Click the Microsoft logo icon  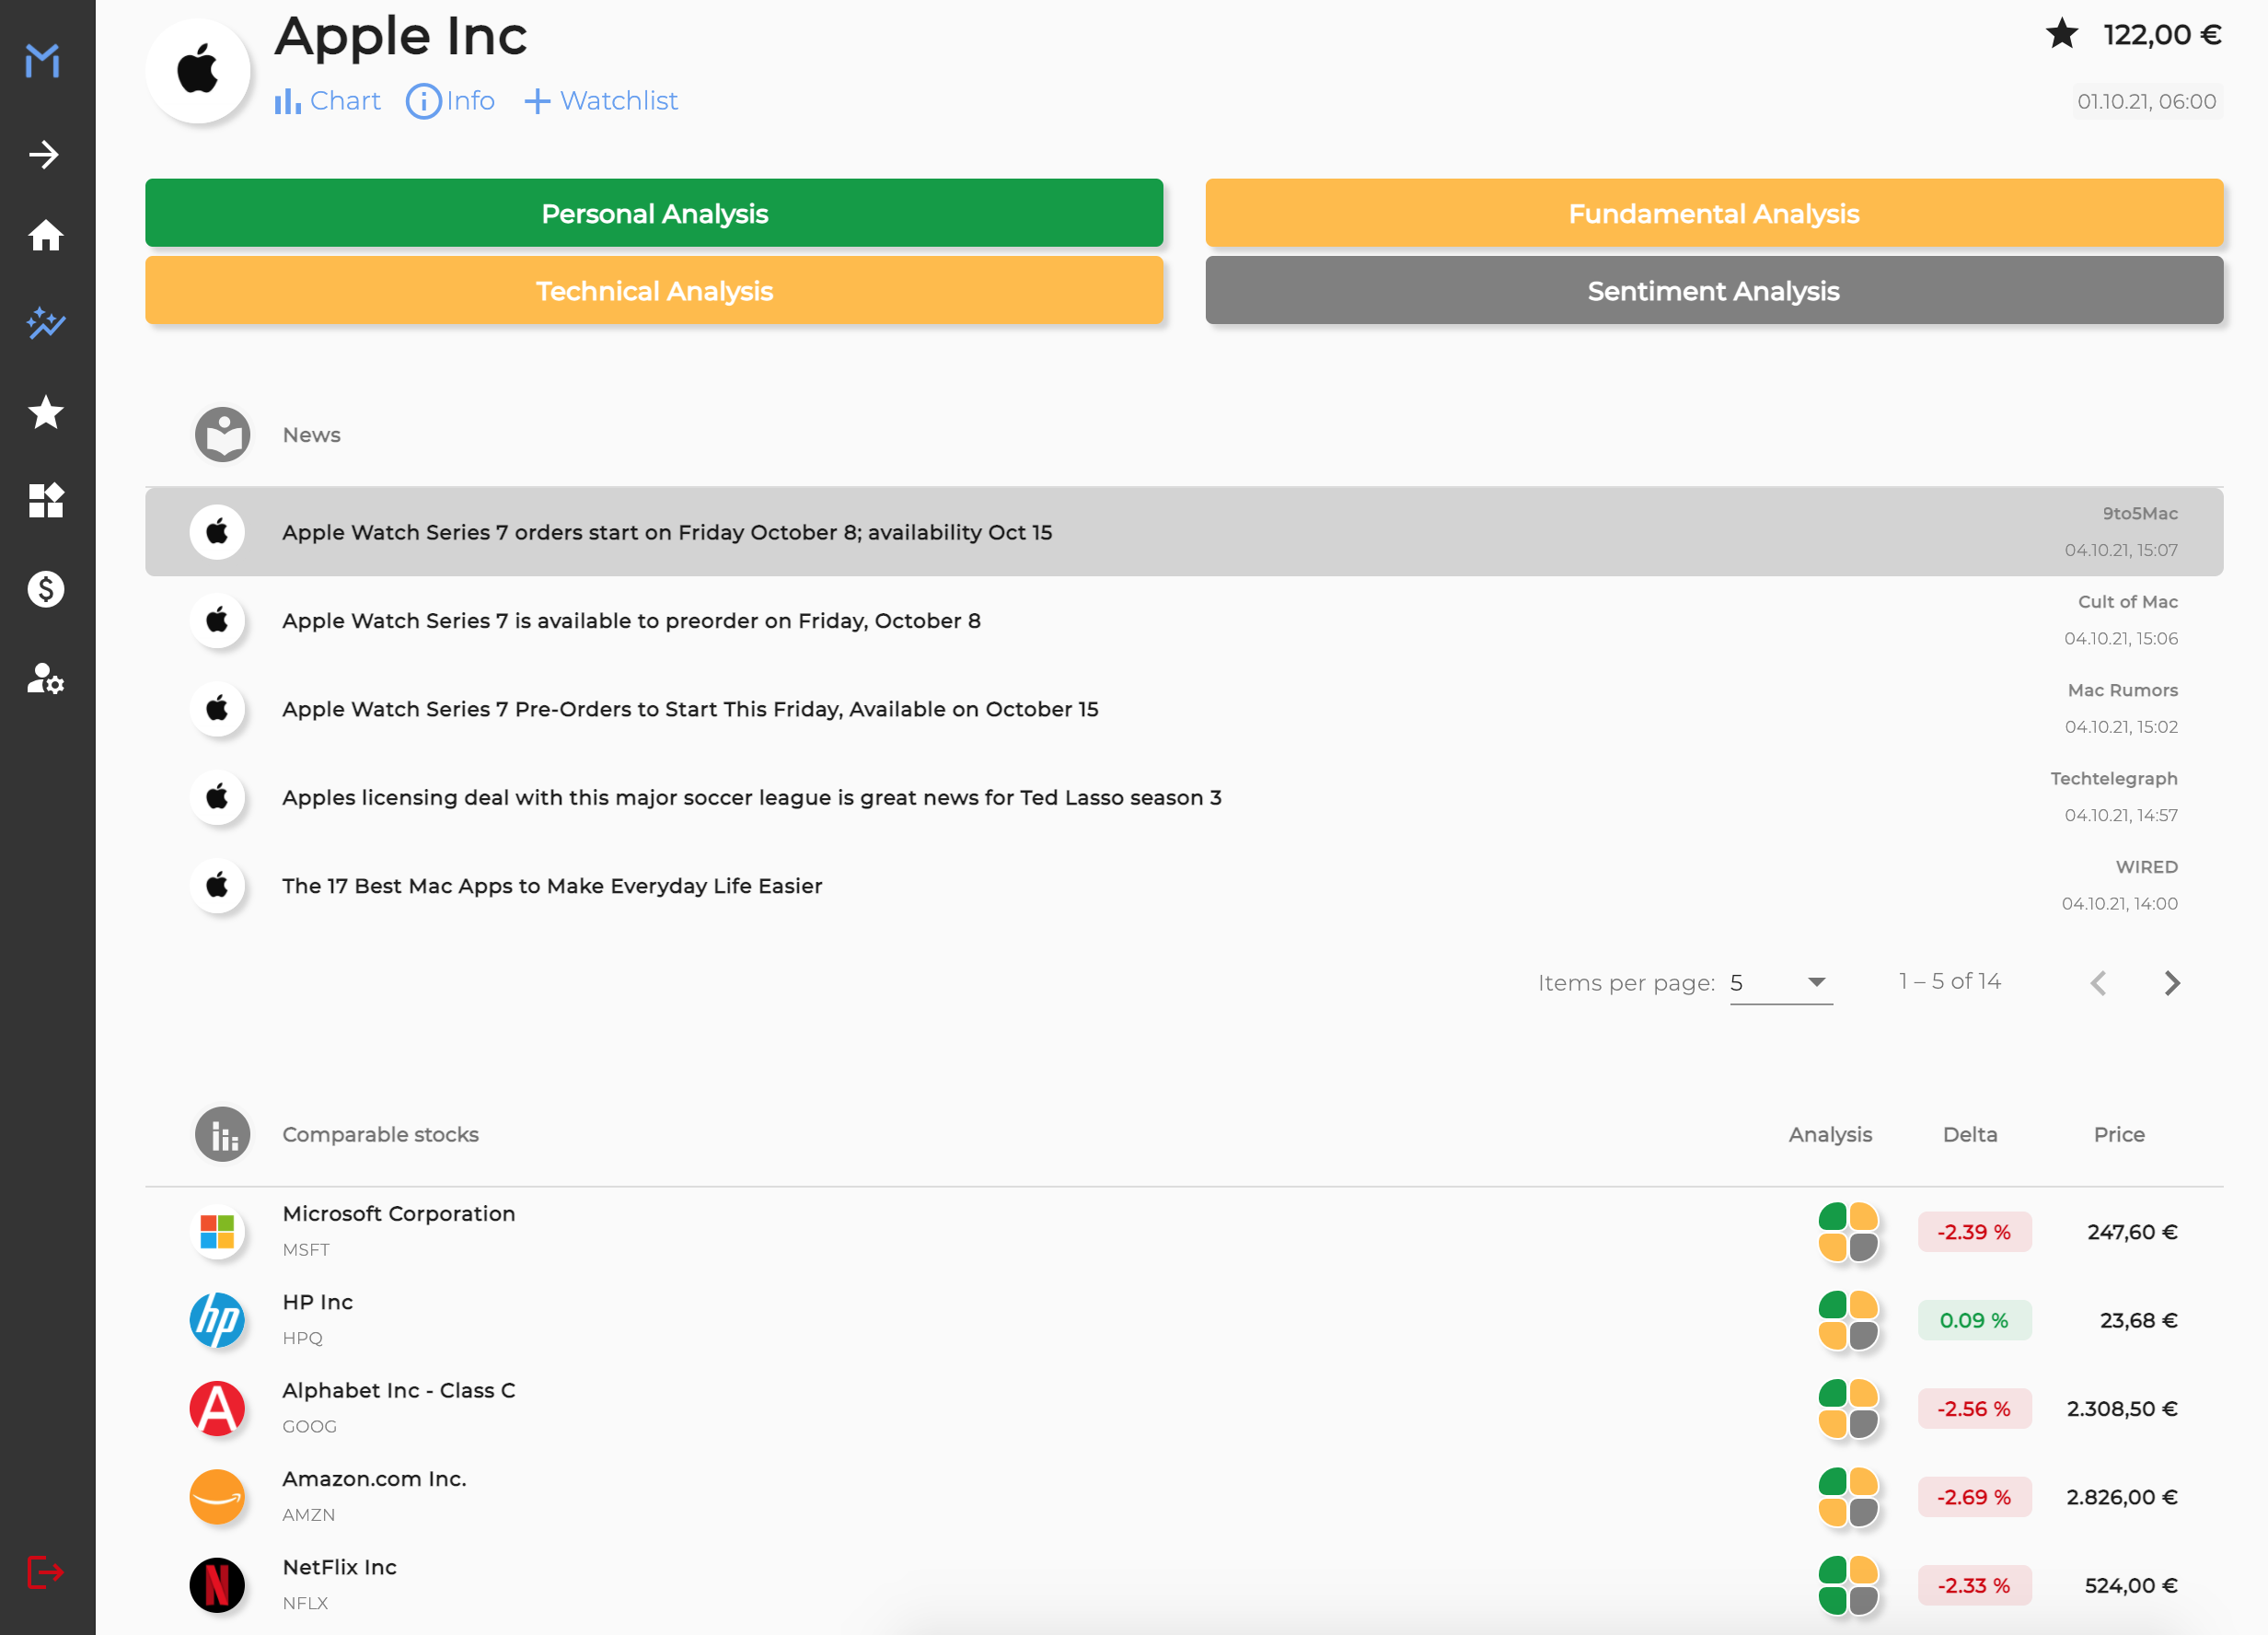coord(217,1231)
